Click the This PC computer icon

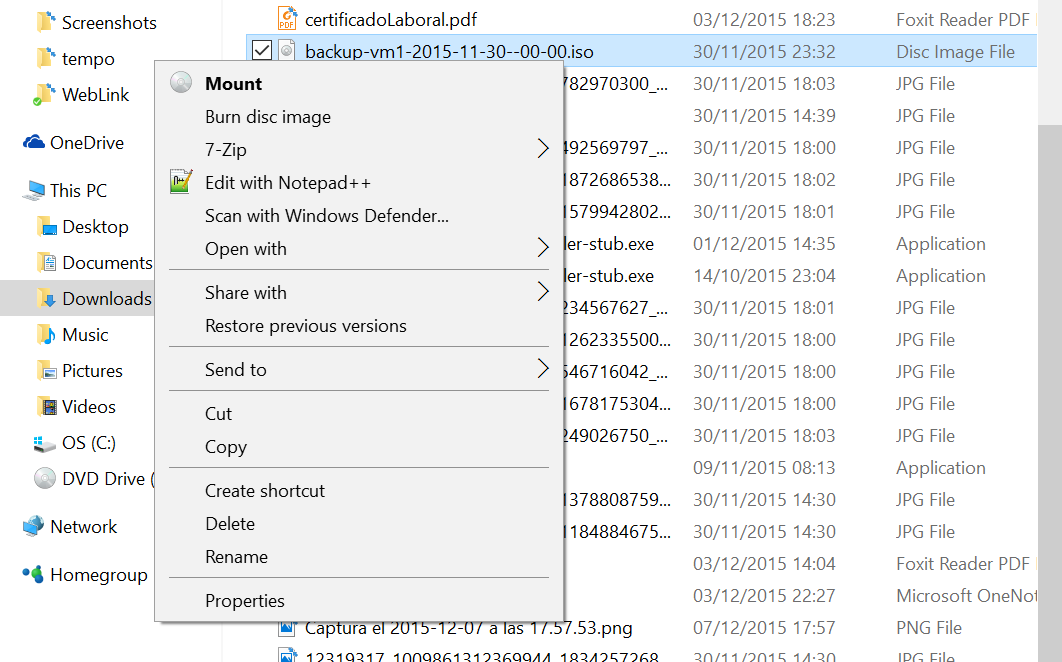click(34, 190)
